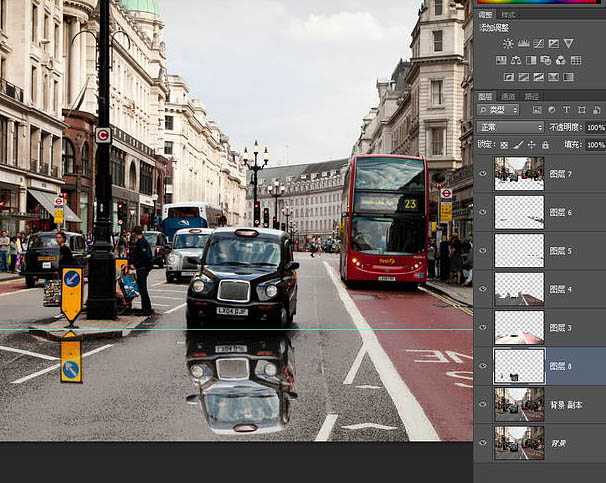Image resolution: width=606 pixels, height=483 pixels.
Task: Add a Black & White adjustment layer
Action: 531,60
